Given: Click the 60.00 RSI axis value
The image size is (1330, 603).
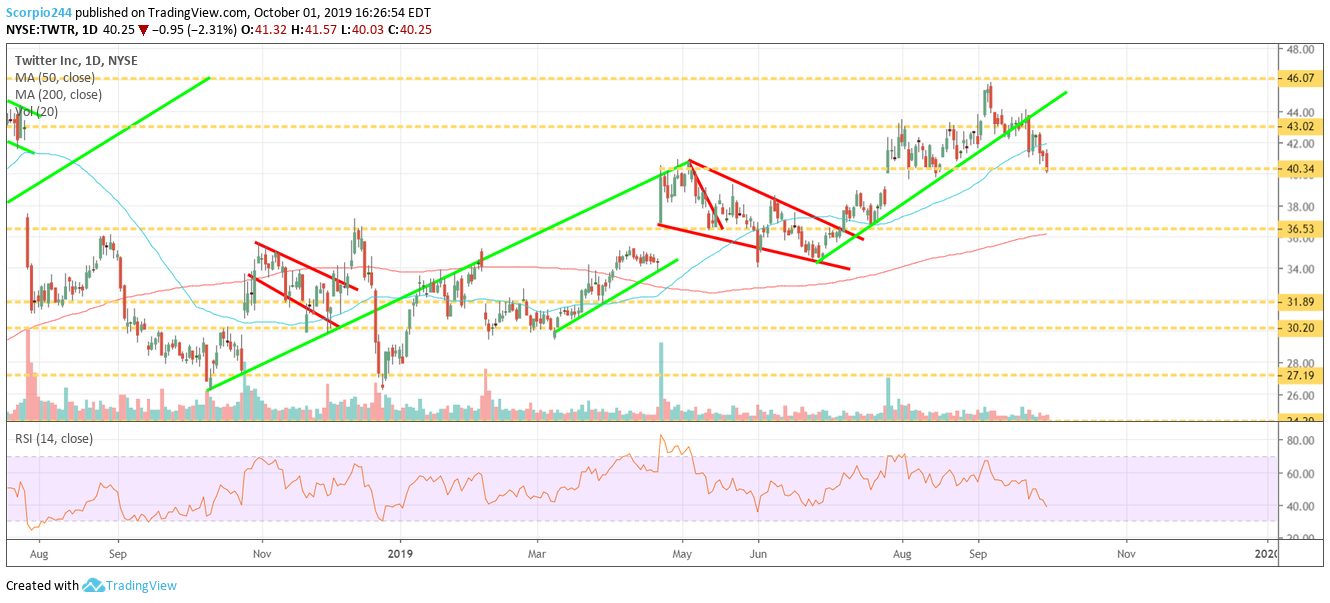Looking at the screenshot, I should 1300,473.
